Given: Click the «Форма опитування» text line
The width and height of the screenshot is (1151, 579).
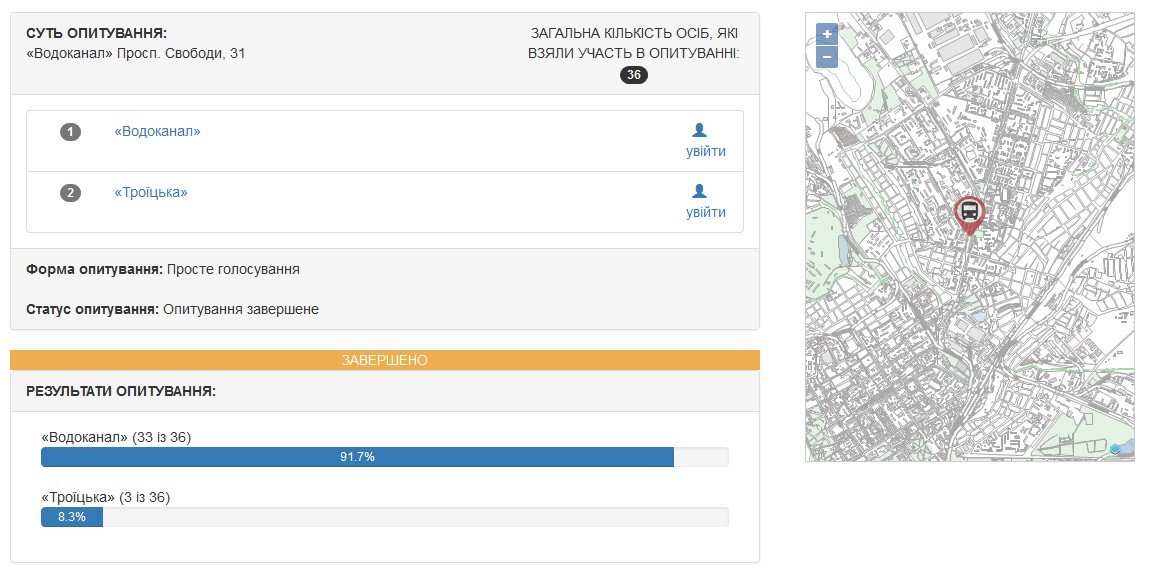Looking at the screenshot, I should pyautogui.click(x=163, y=269).
